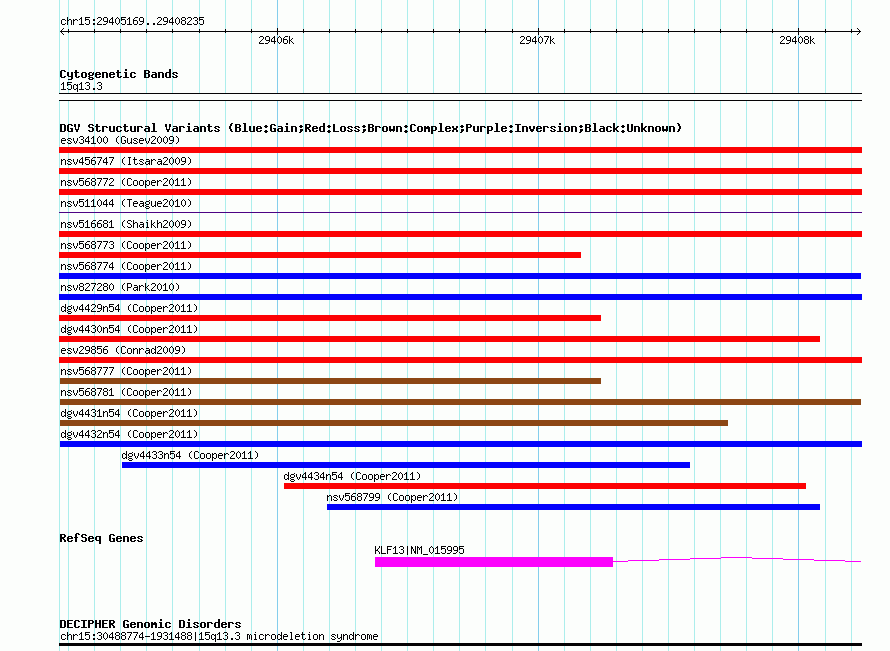Click the thin purple nsv511044 inversion line
The height and width of the screenshot is (651, 890).
(460, 213)
